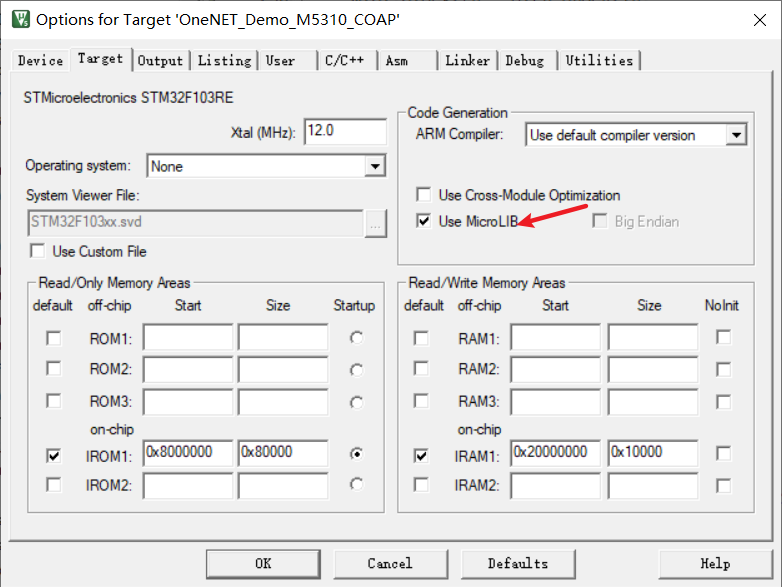Toggle the IRAM1 default checkbox
Viewport: 782px width, 587px height.
(421, 455)
